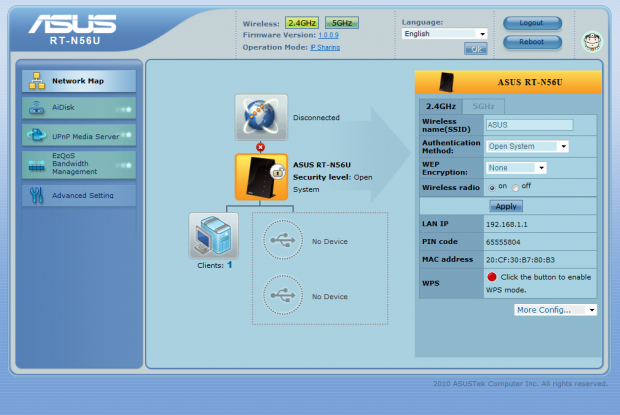Expand the More Config dropdown

(x=555, y=310)
